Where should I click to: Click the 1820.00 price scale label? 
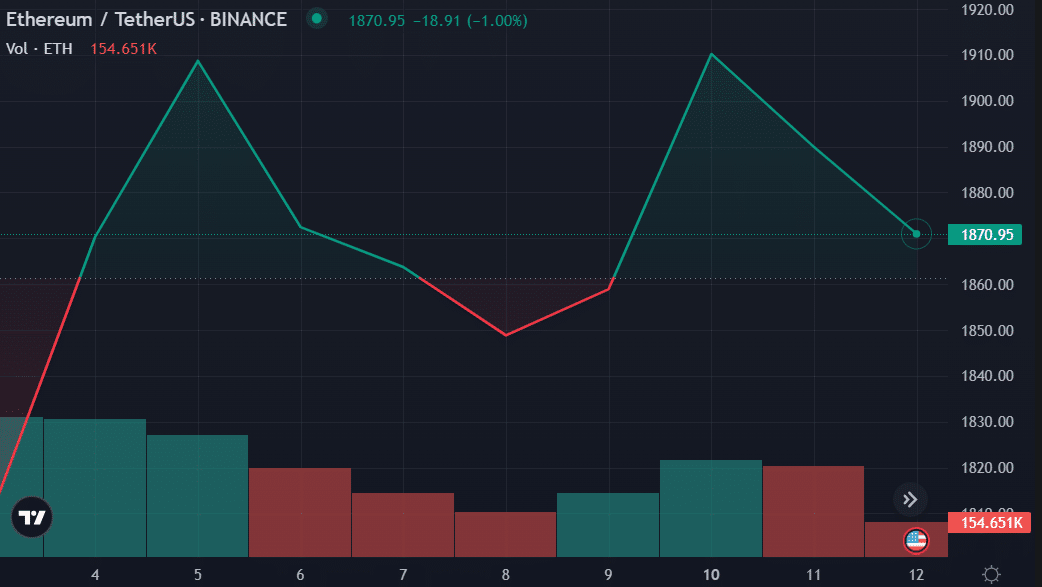988,468
